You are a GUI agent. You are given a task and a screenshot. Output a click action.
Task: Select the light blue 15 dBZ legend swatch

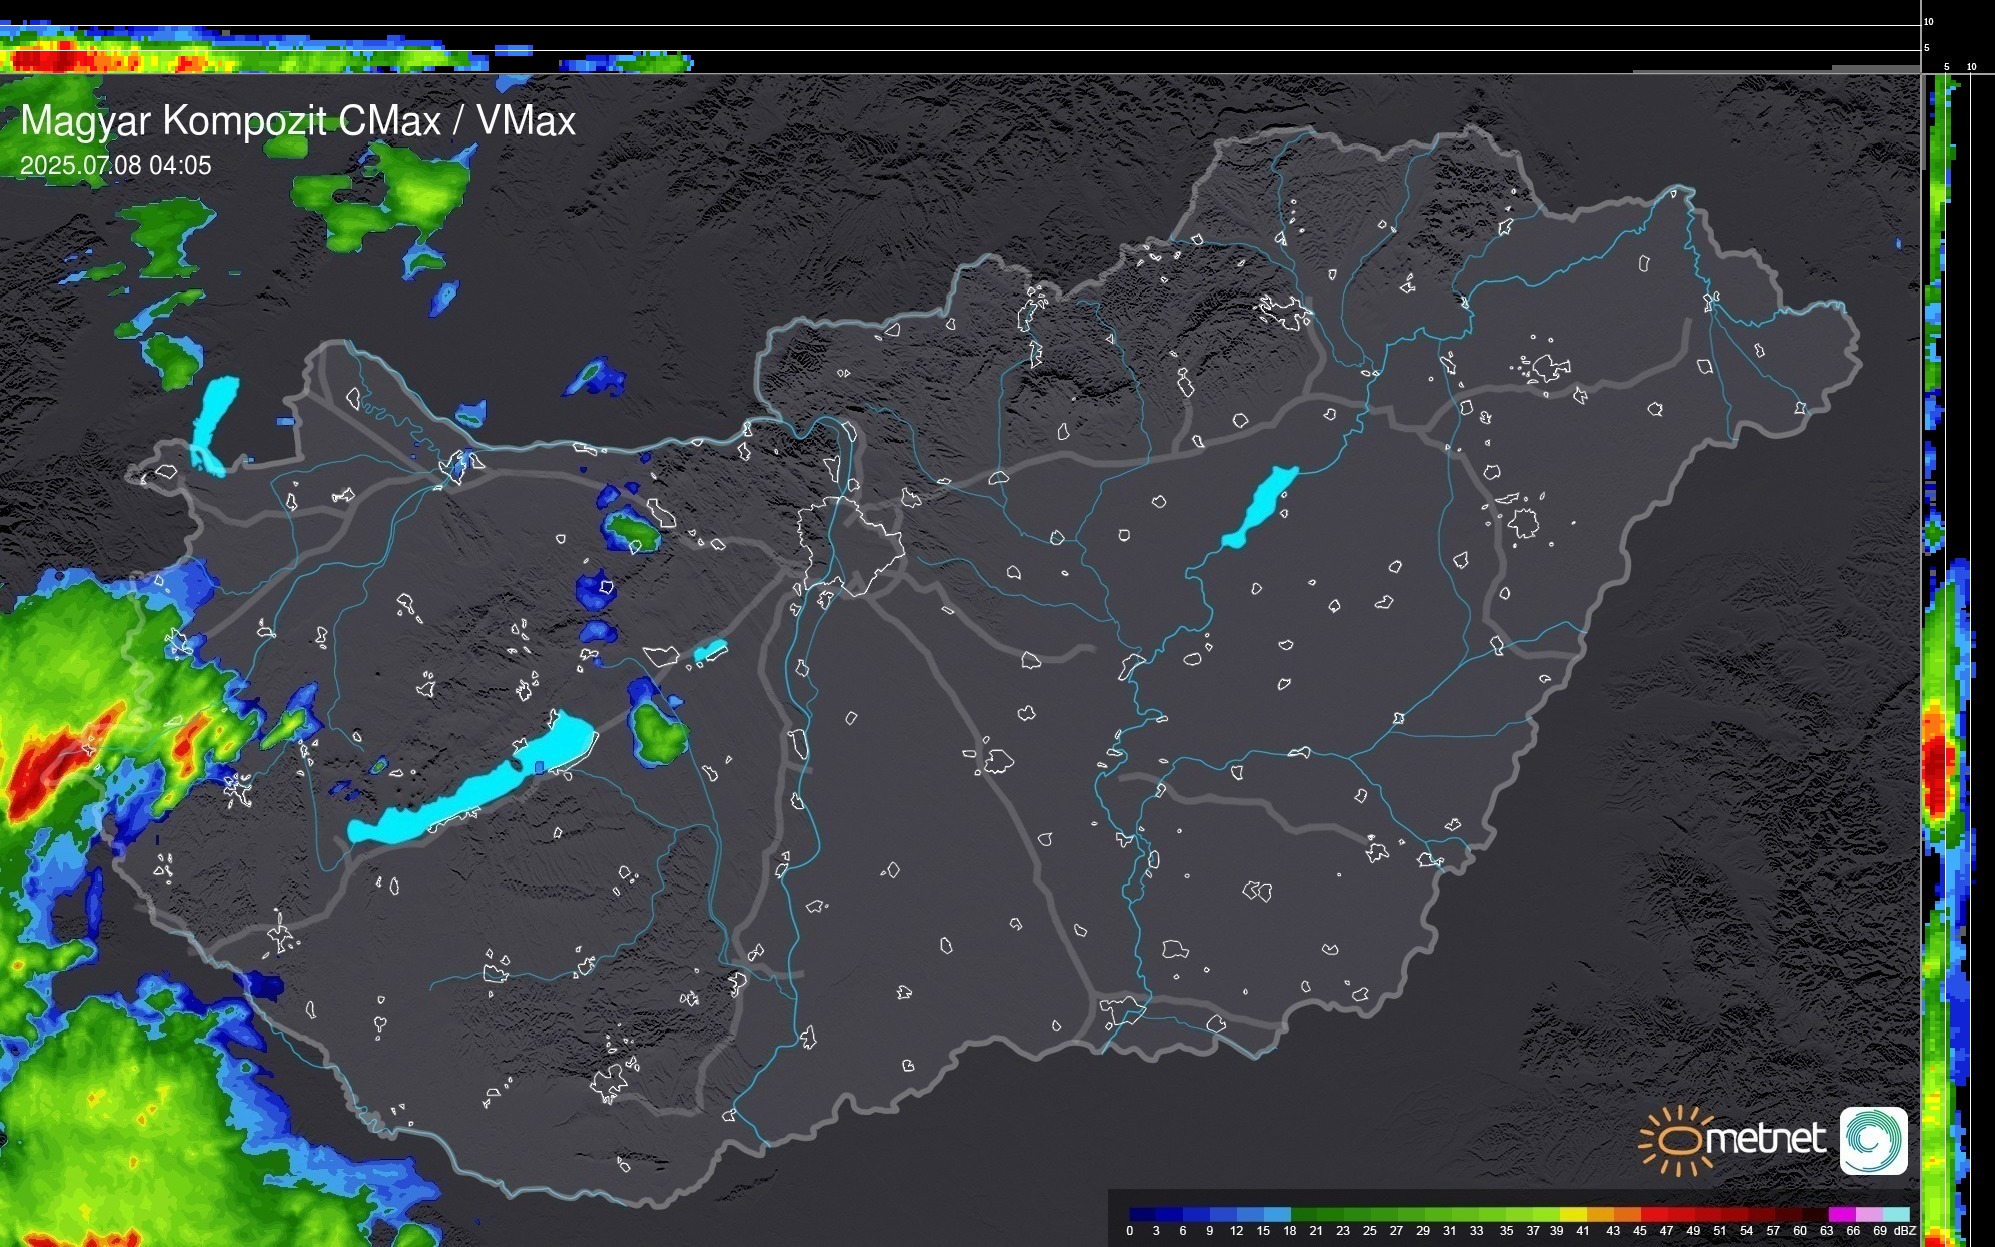[x=1276, y=1214]
